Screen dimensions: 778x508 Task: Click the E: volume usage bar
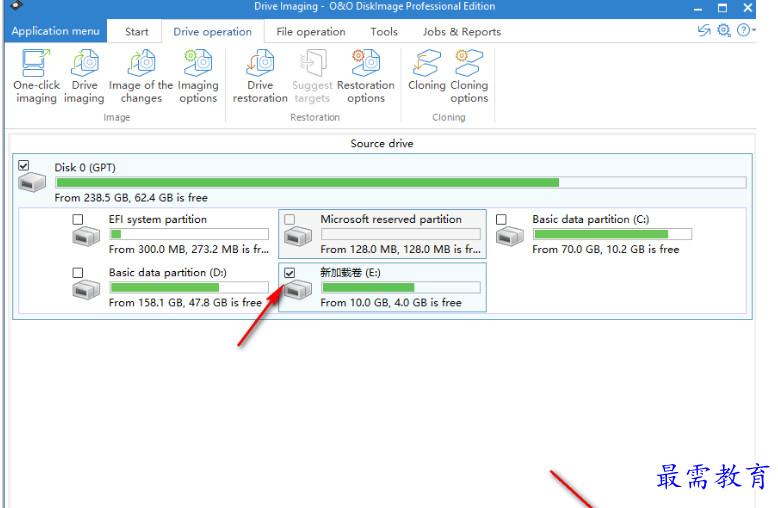pyautogui.click(x=400, y=287)
